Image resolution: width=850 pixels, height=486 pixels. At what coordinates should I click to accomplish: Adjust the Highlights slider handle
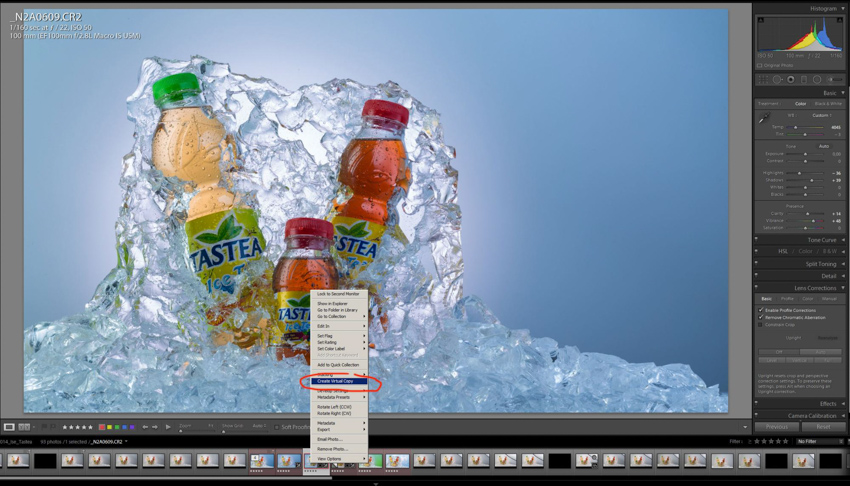click(x=799, y=173)
